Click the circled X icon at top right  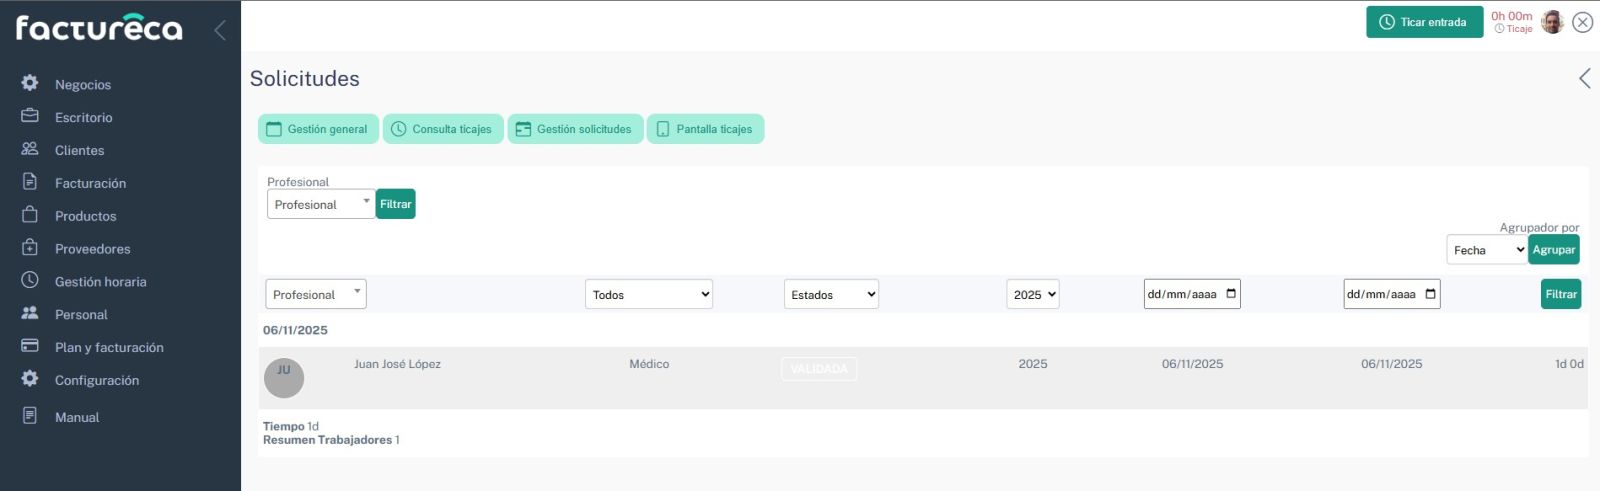coord(1582,22)
